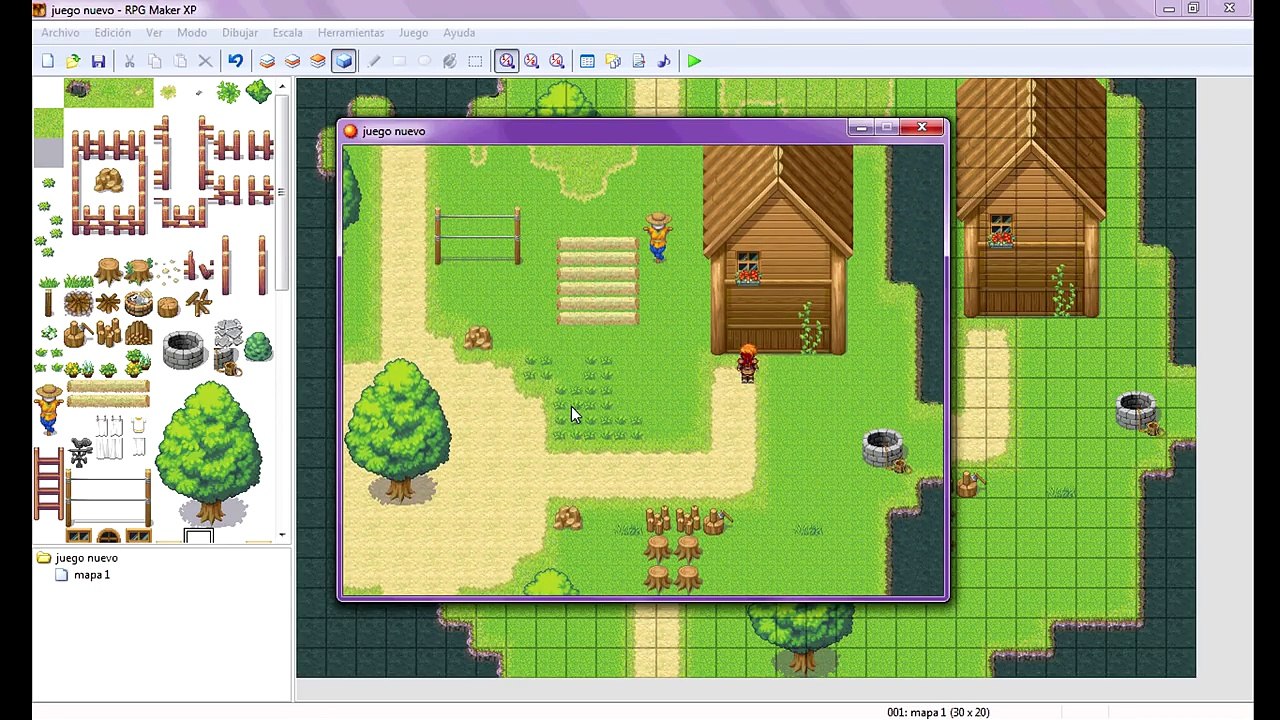Open the Dibujar menu

240,33
